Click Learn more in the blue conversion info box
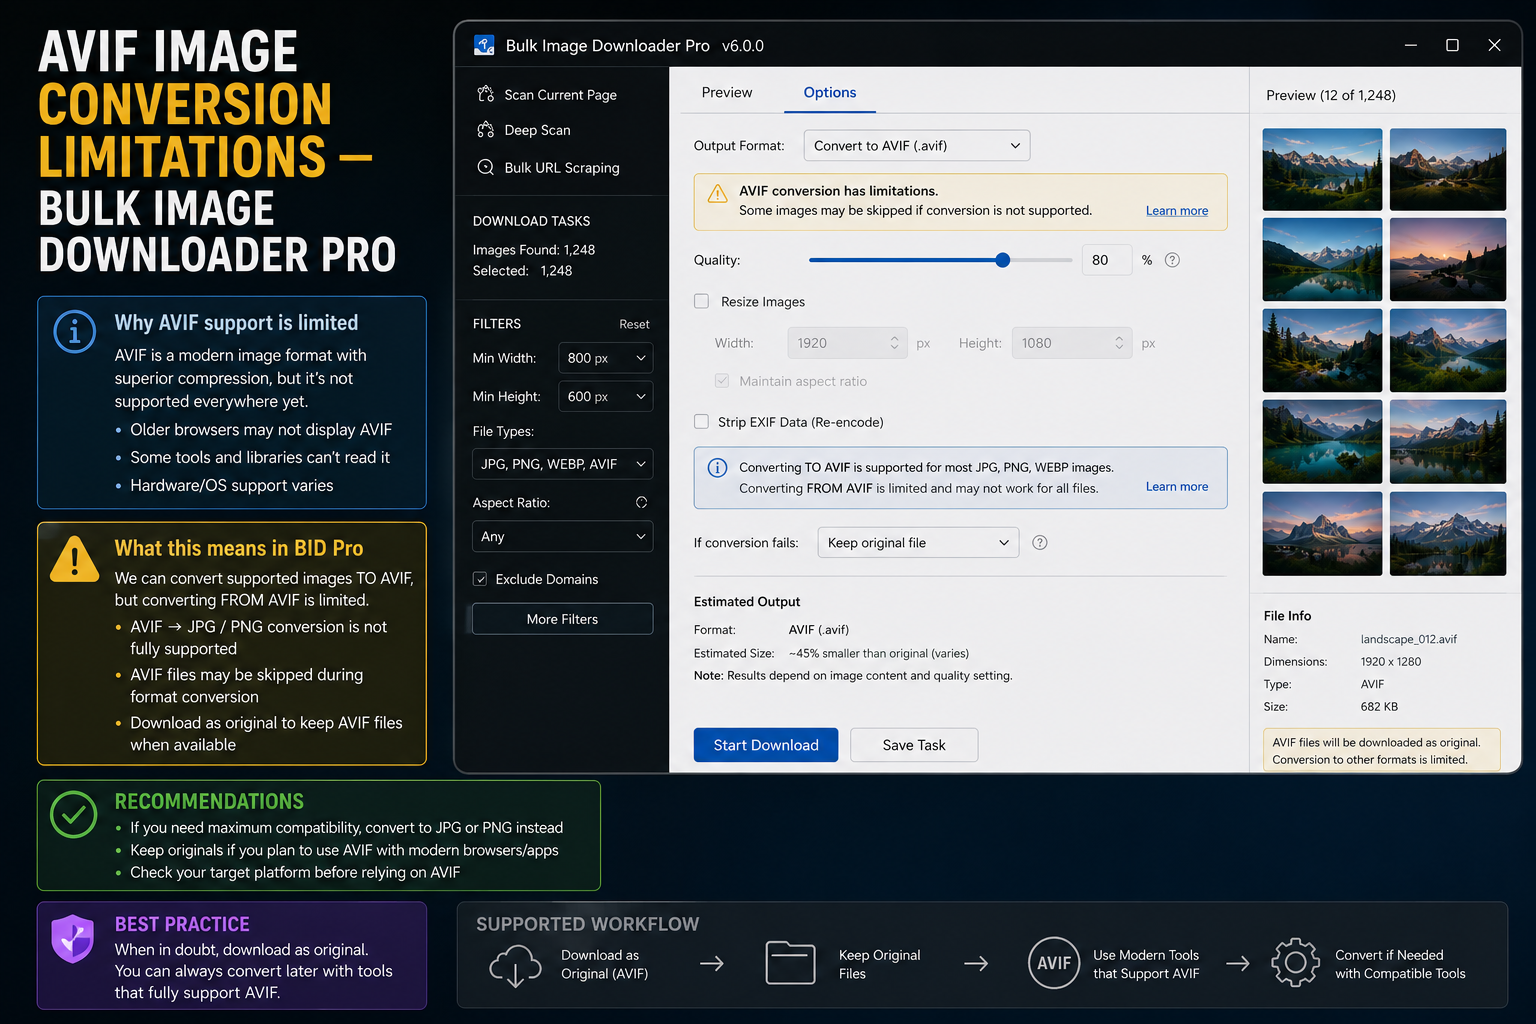This screenshot has width=1536, height=1024. click(x=1177, y=487)
